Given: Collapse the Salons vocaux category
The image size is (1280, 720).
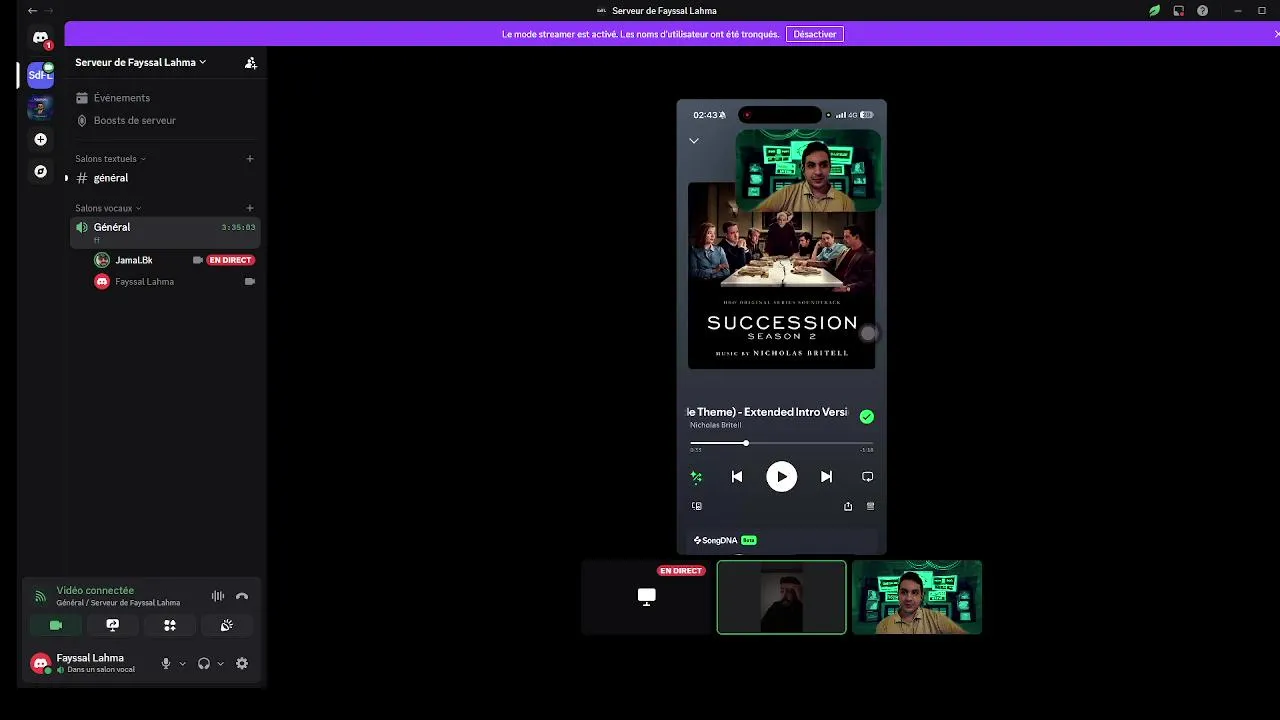Looking at the screenshot, I should (107, 208).
